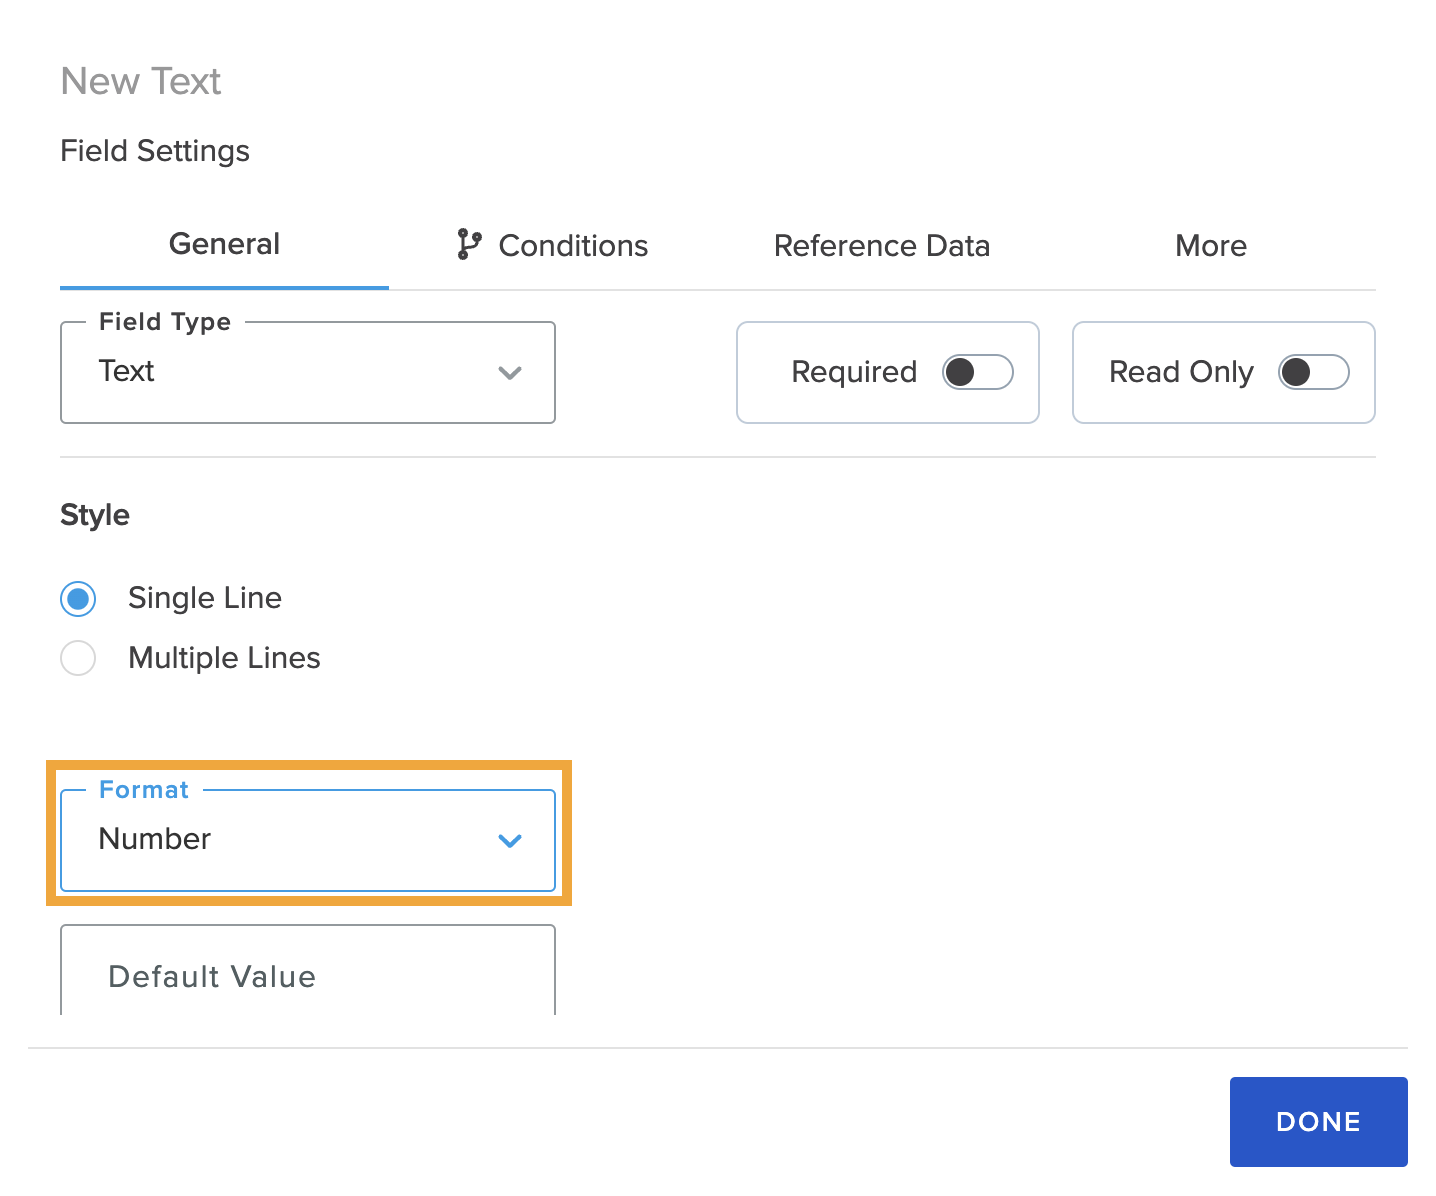
Task: Click the New Text heading
Action: pyautogui.click(x=140, y=81)
